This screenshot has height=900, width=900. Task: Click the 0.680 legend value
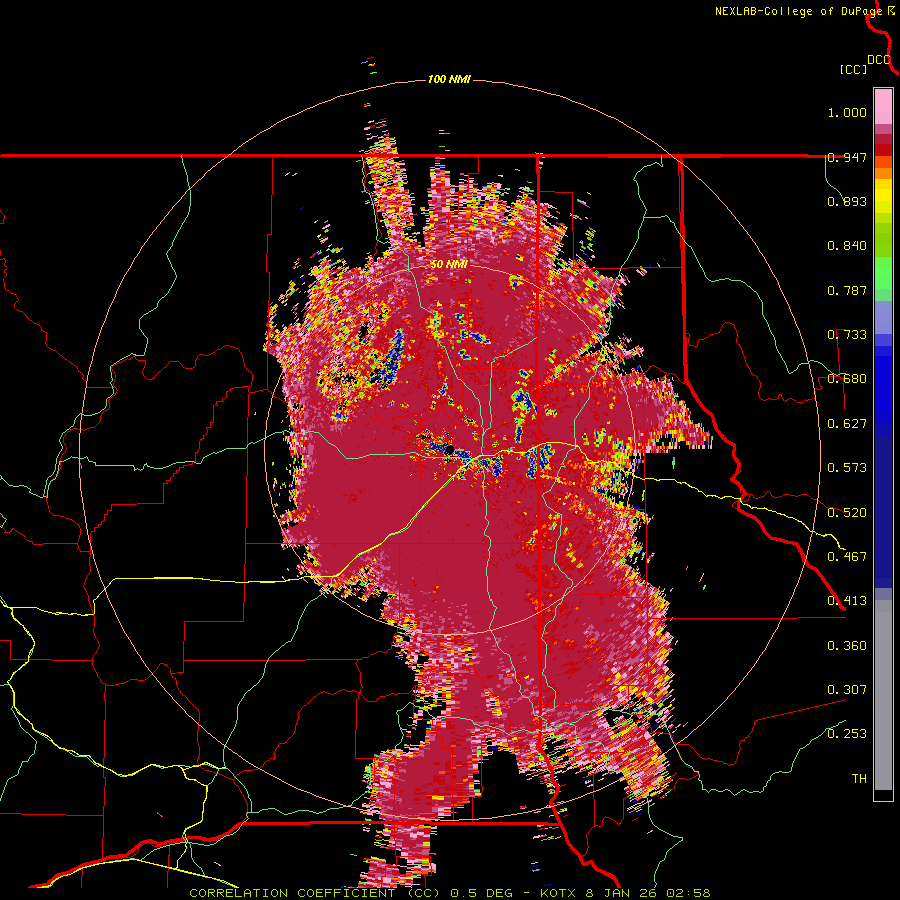click(x=847, y=379)
